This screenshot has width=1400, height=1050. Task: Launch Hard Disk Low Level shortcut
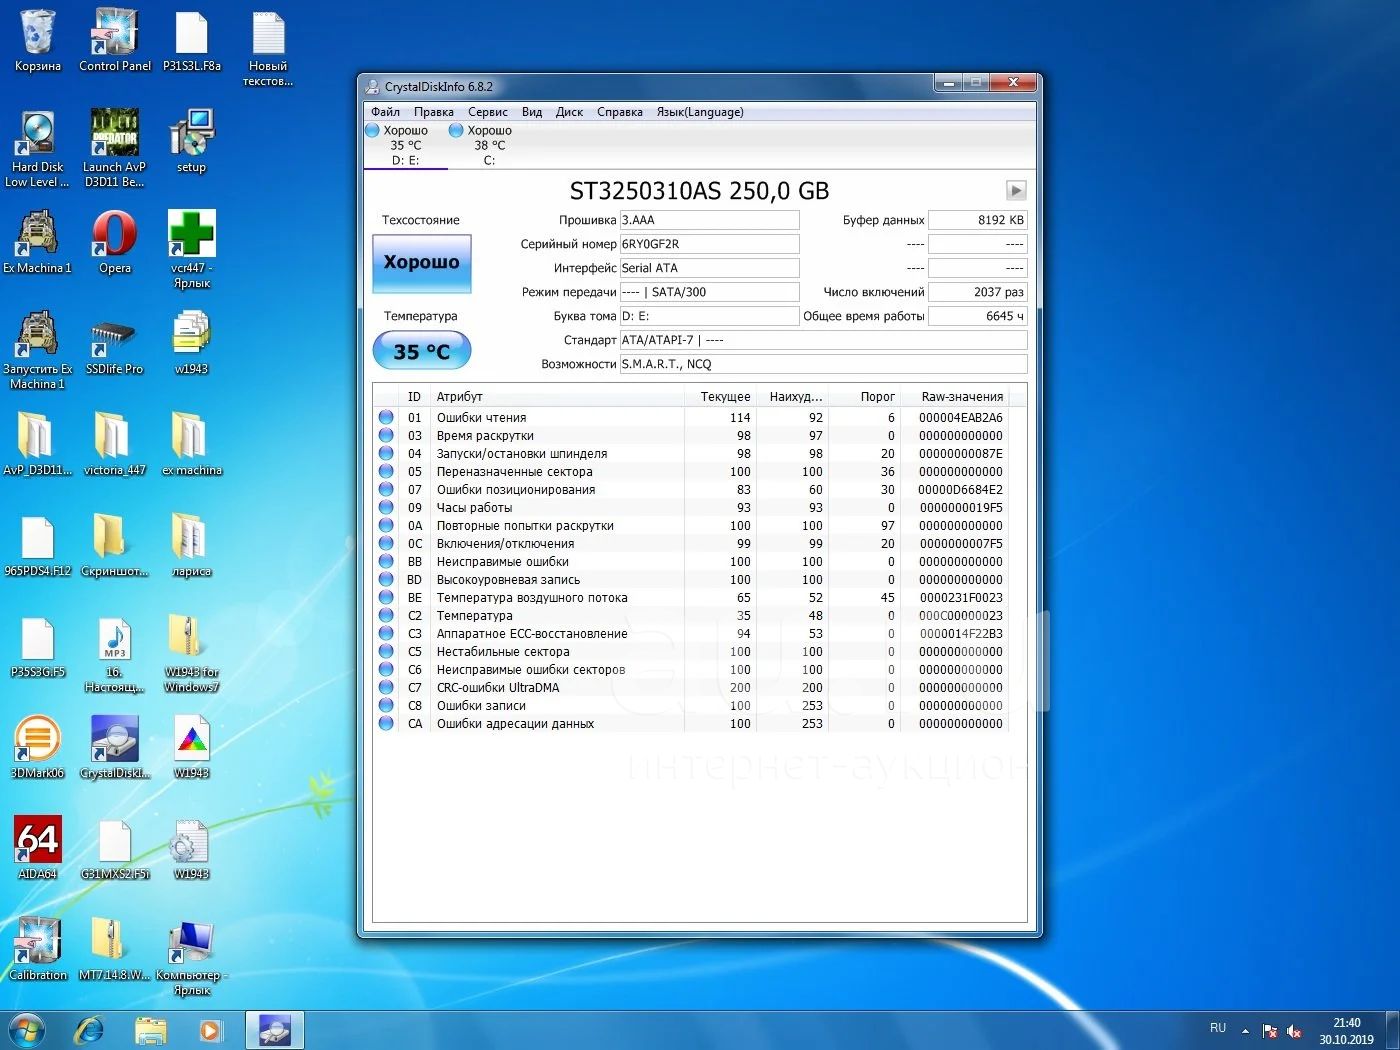(x=37, y=148)
